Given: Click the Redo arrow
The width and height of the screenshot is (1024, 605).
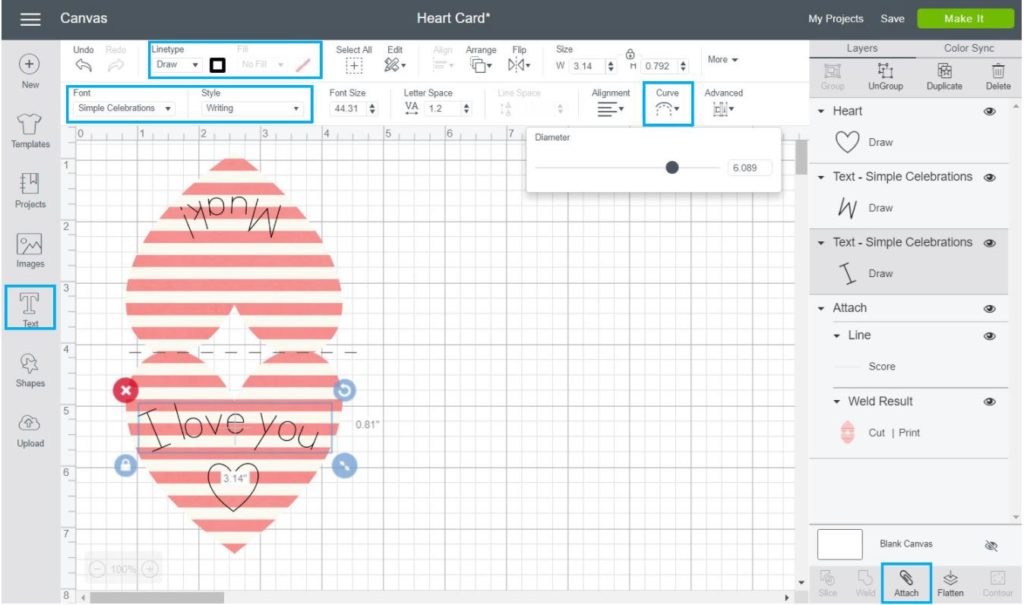Looking at the screenshot, I should coord(116,65).
